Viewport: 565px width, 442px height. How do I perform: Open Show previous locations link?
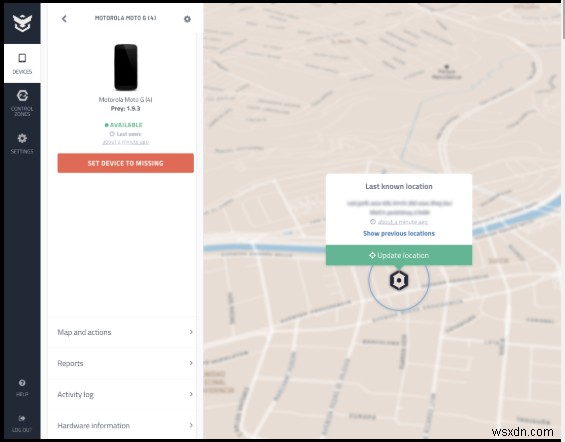[399, 233]
